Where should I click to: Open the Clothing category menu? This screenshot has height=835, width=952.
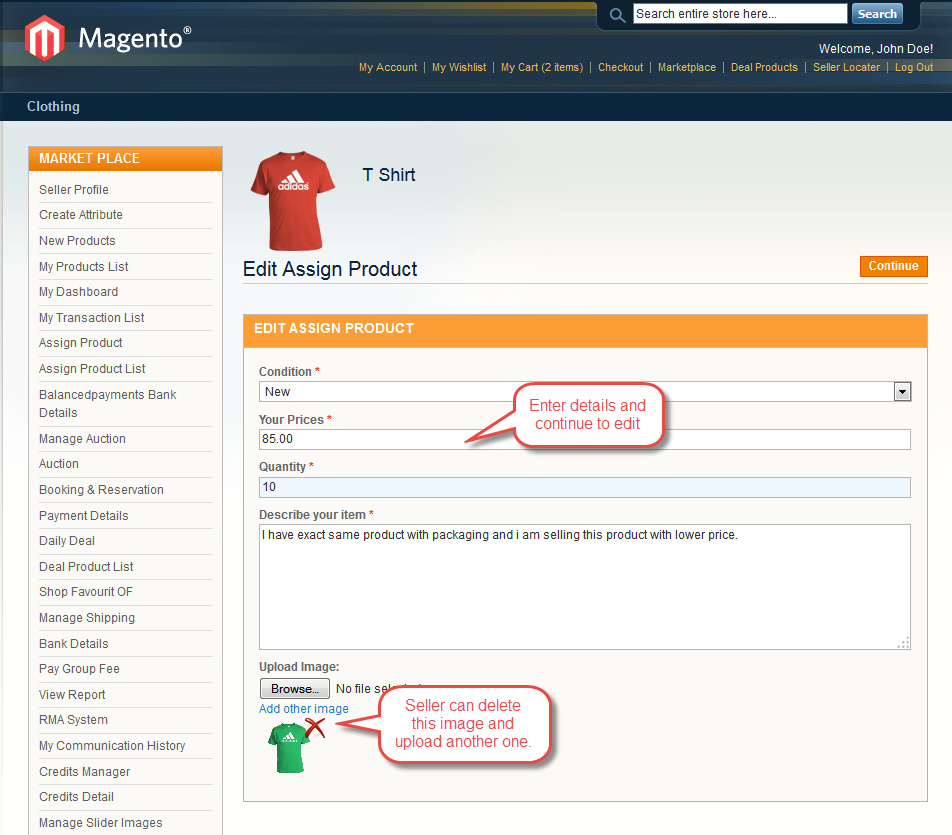[53, 106]
